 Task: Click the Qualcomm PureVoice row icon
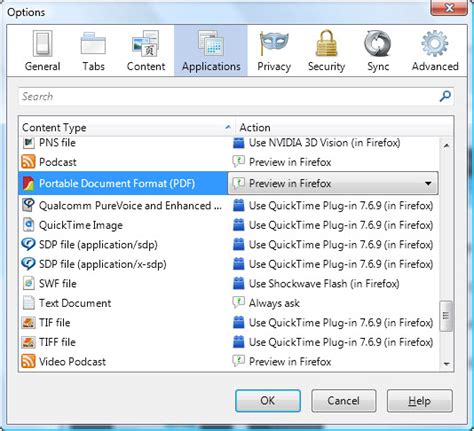[x=28, y=205]
